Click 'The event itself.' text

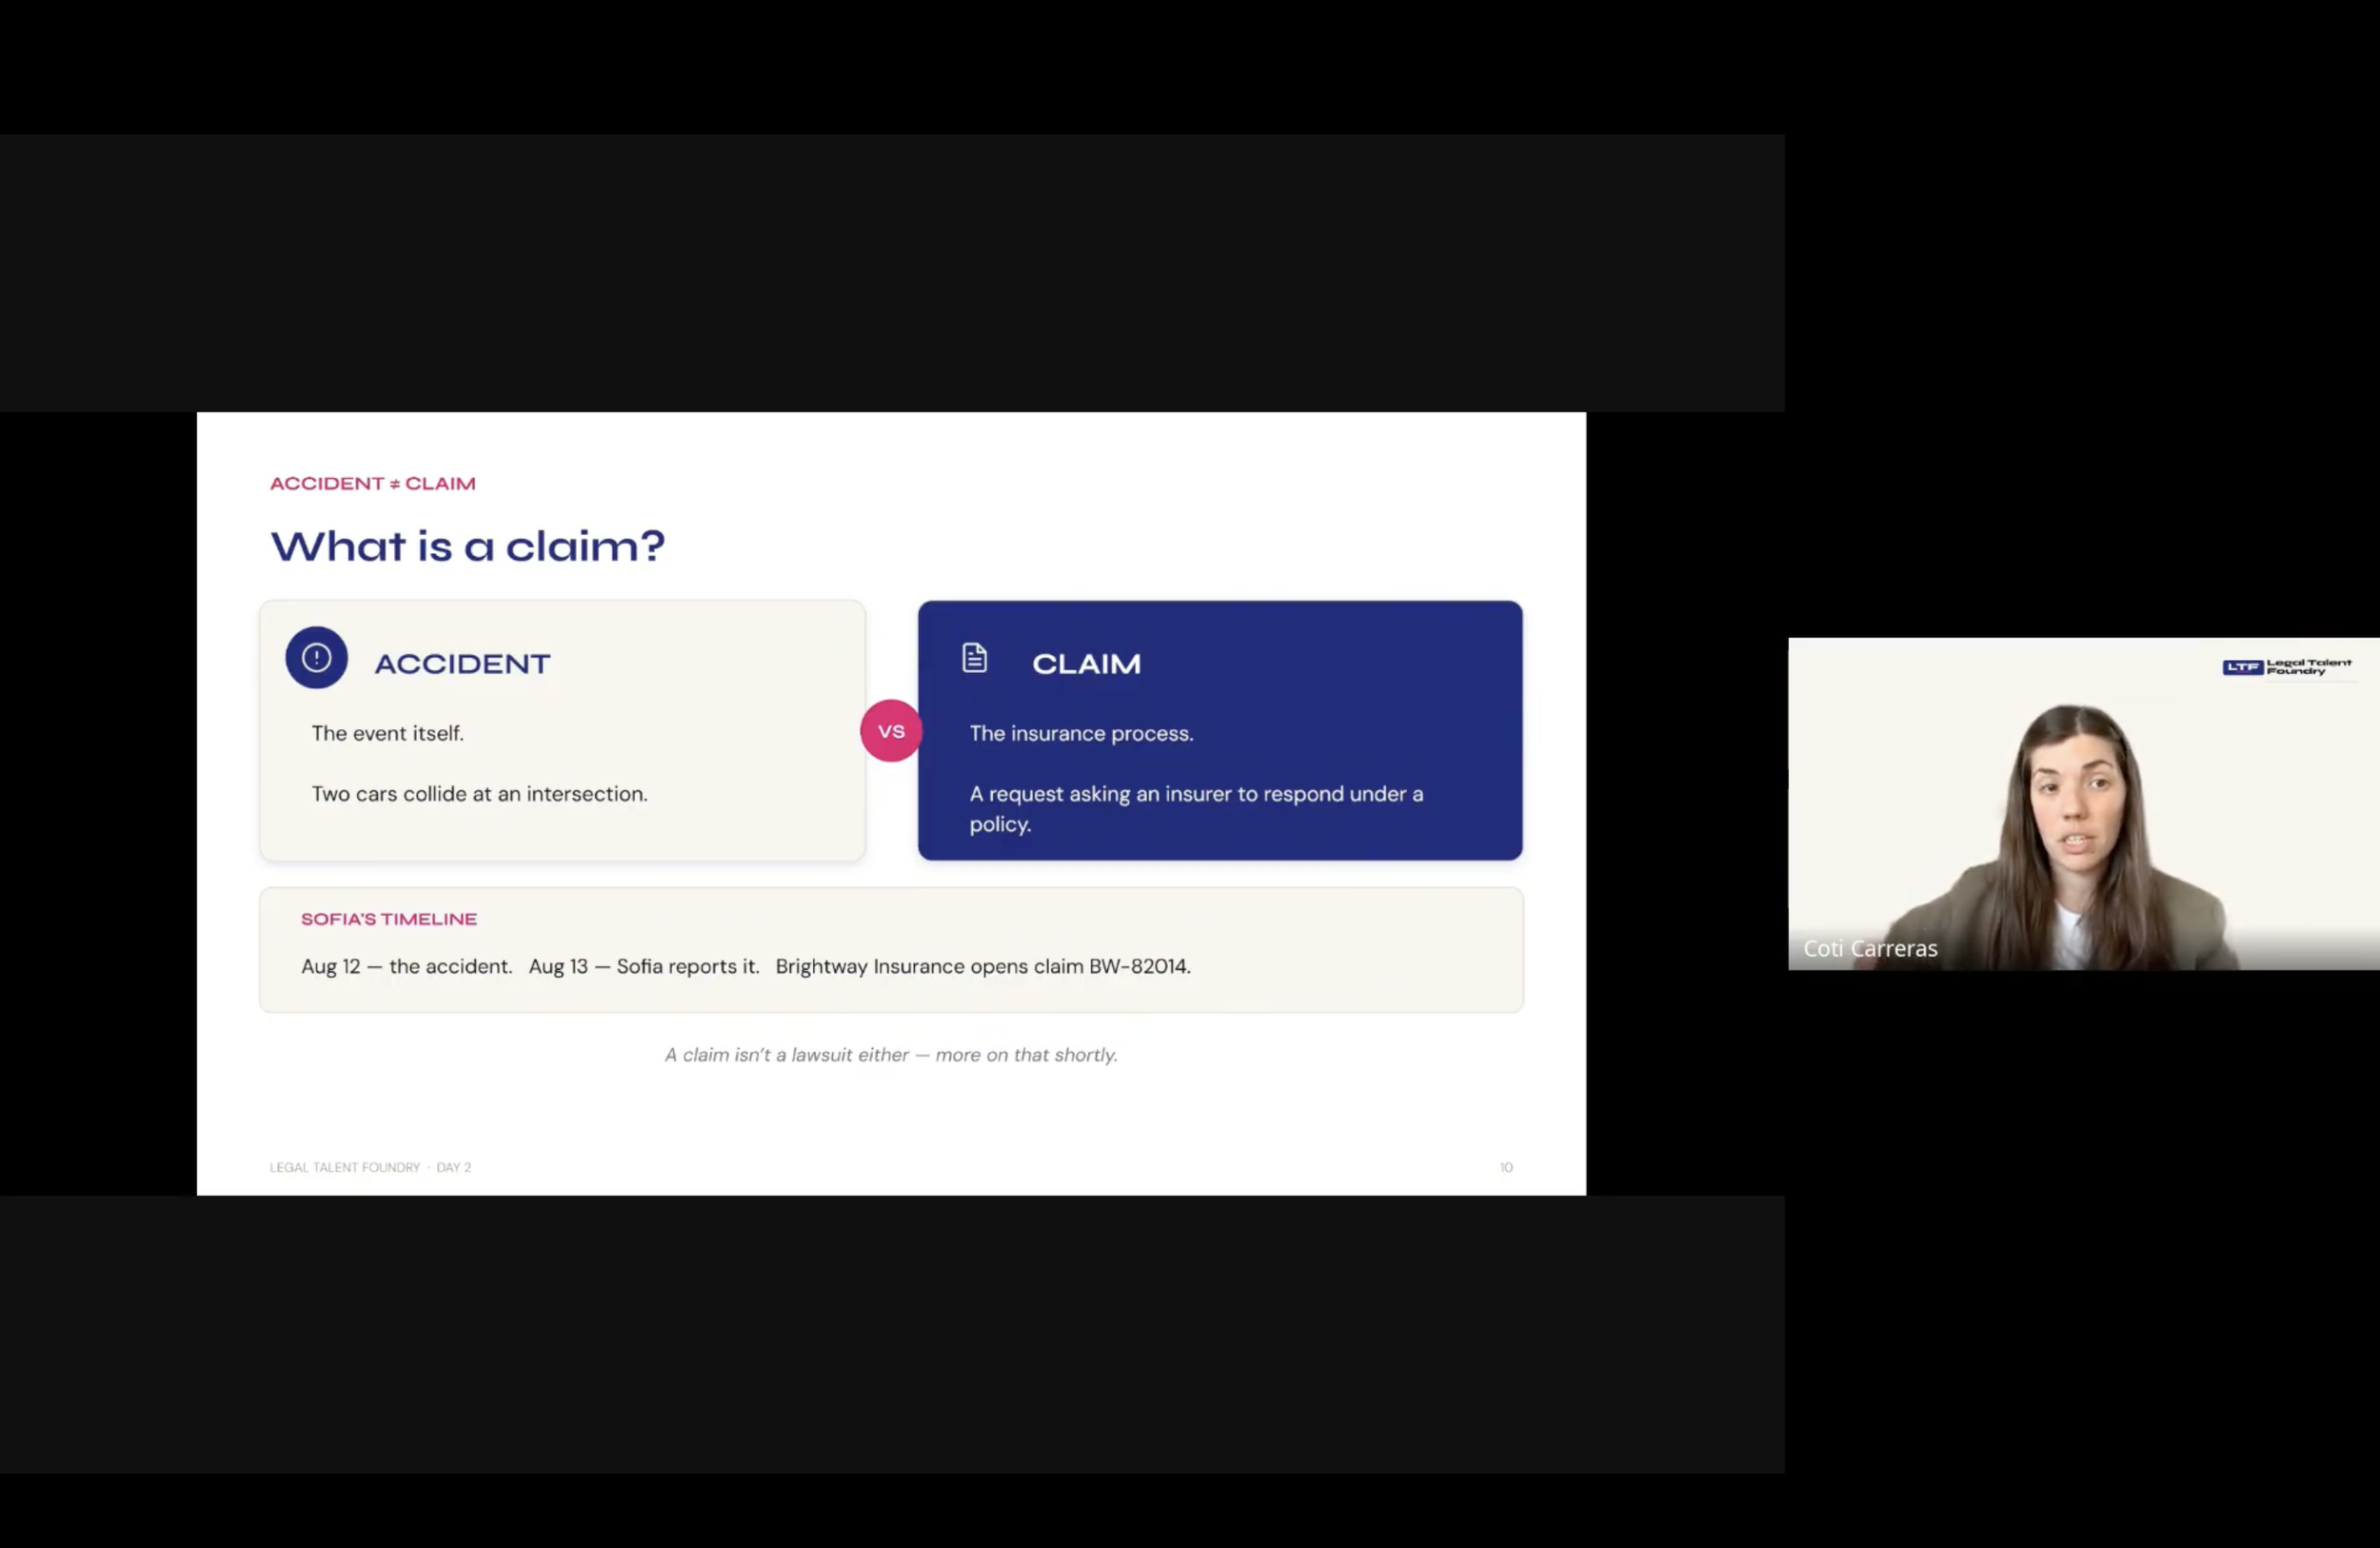[387, 733]
